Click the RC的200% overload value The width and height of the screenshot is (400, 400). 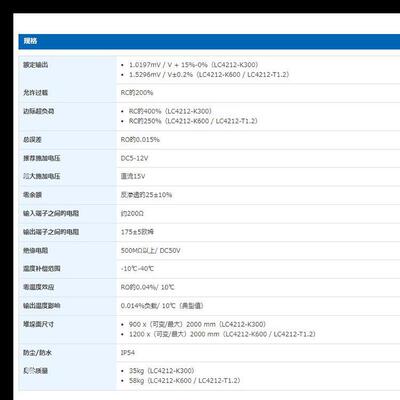pos(137,93)
